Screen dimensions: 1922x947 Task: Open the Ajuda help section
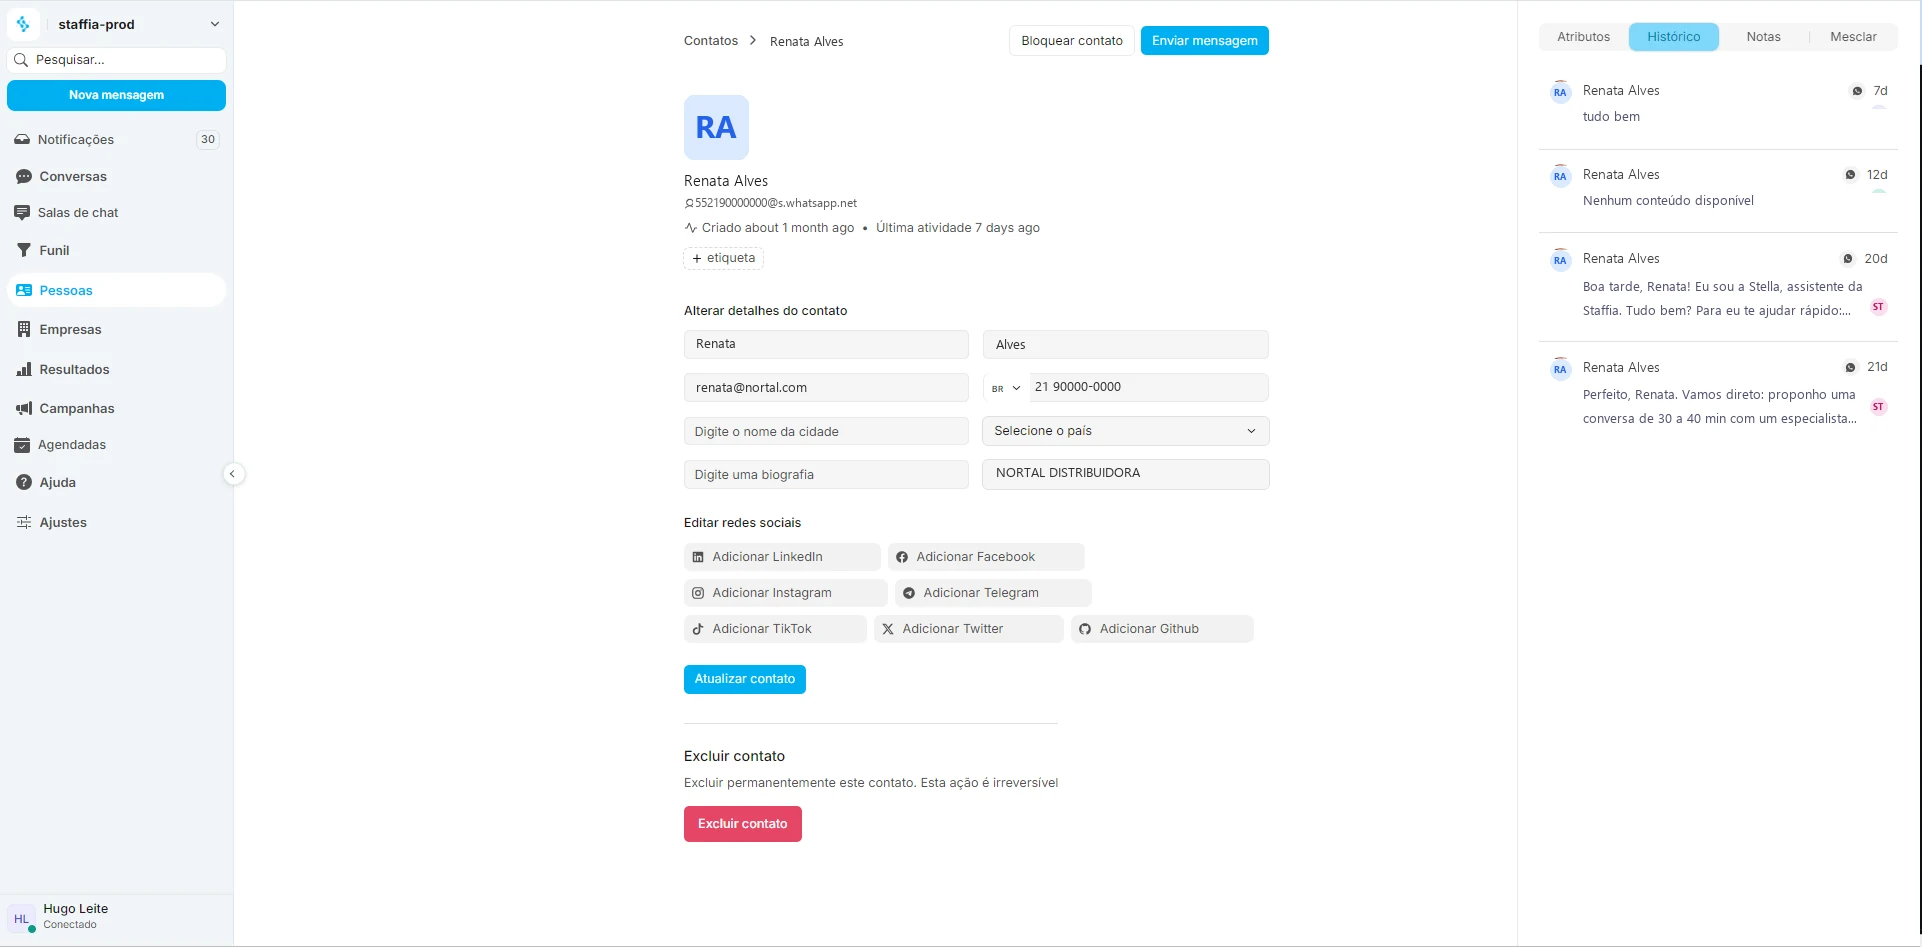click(116, 483)
